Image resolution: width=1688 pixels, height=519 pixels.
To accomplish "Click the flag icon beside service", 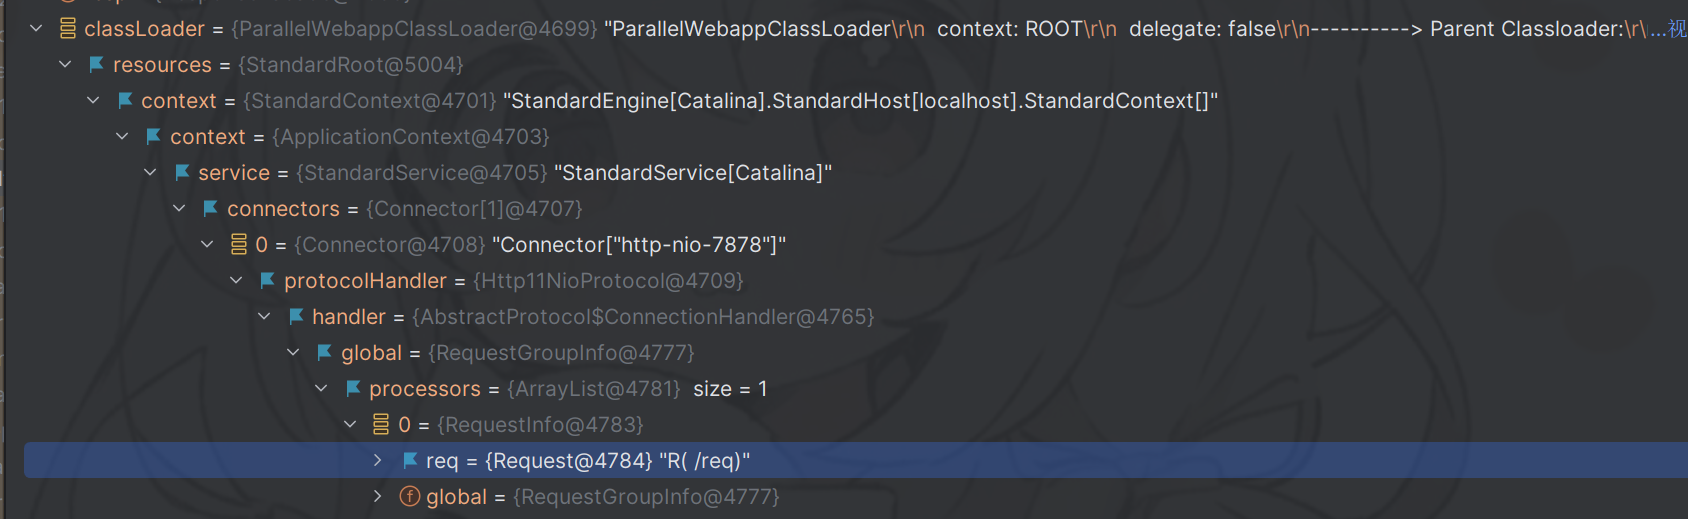I will [182, 173].
